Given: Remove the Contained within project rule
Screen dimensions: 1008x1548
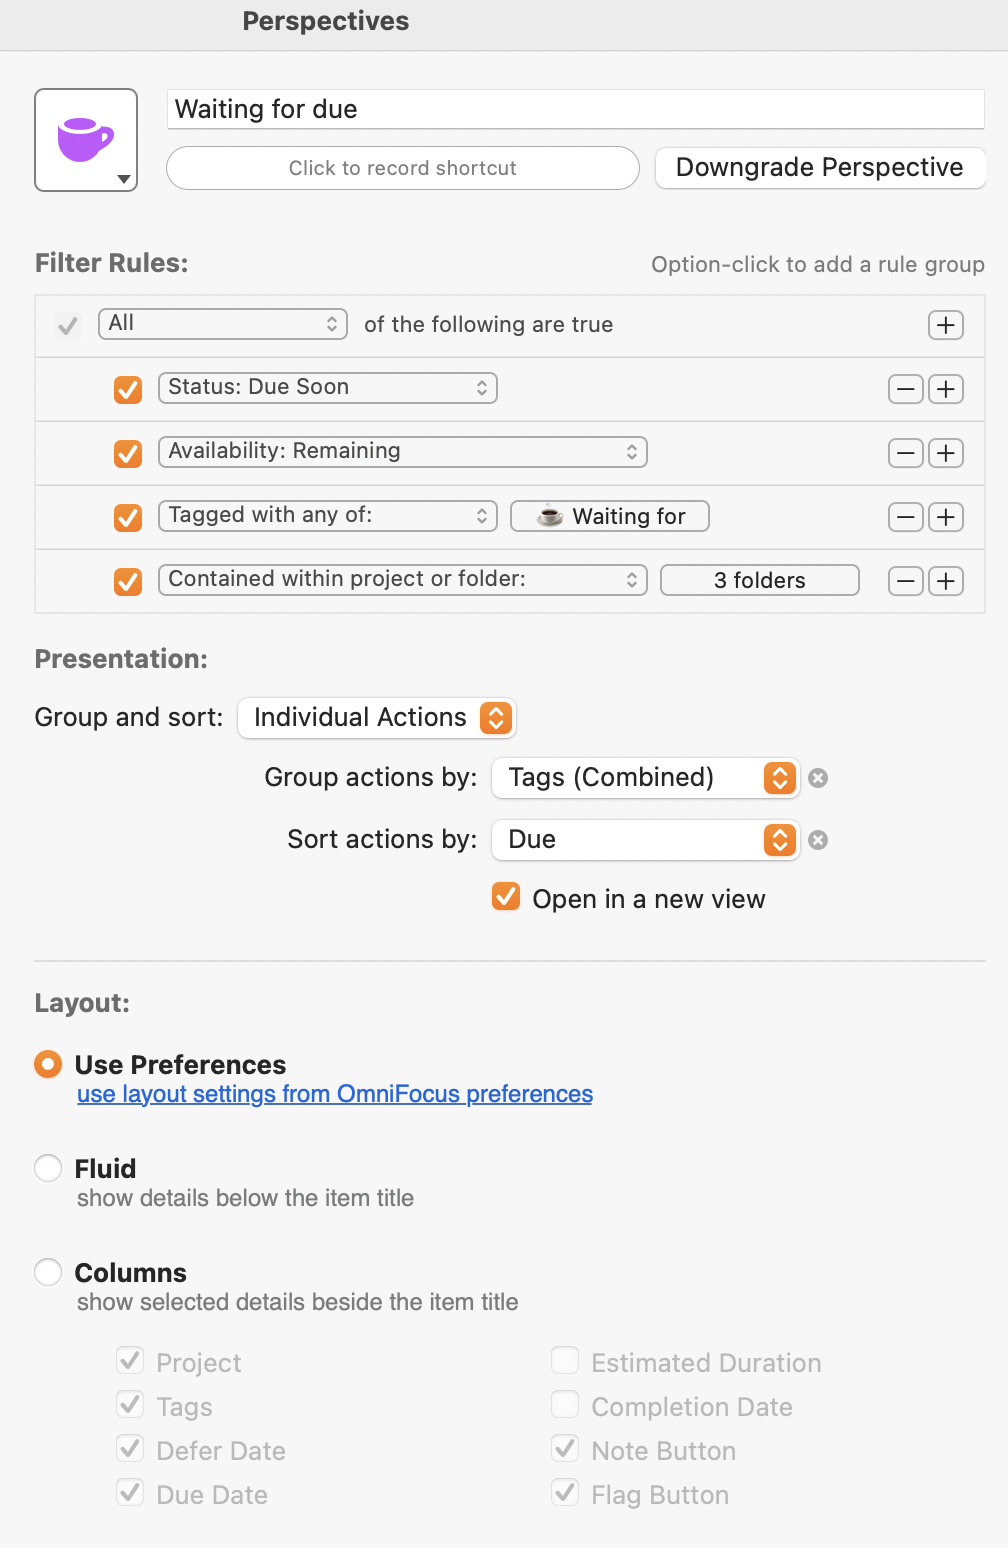Looking at the screenshot, I should pyautogui.click(x=905, y=581).
